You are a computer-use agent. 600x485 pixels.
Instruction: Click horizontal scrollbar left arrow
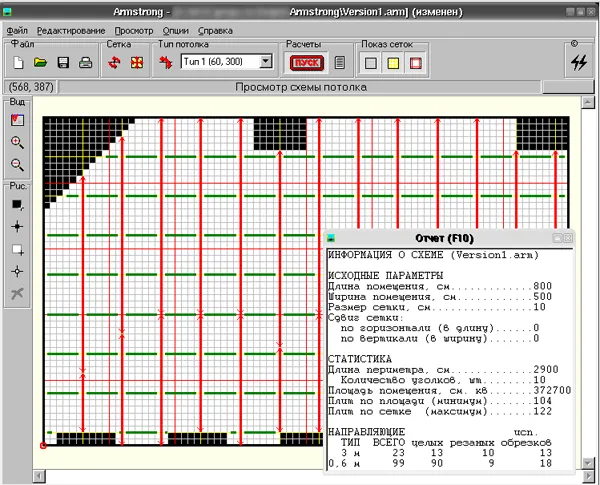pos(39,477)
